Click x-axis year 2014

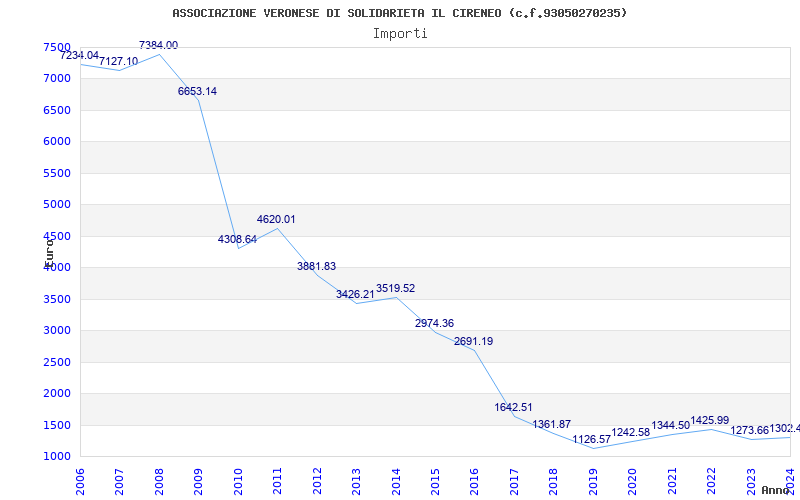(x=395, y=481)
